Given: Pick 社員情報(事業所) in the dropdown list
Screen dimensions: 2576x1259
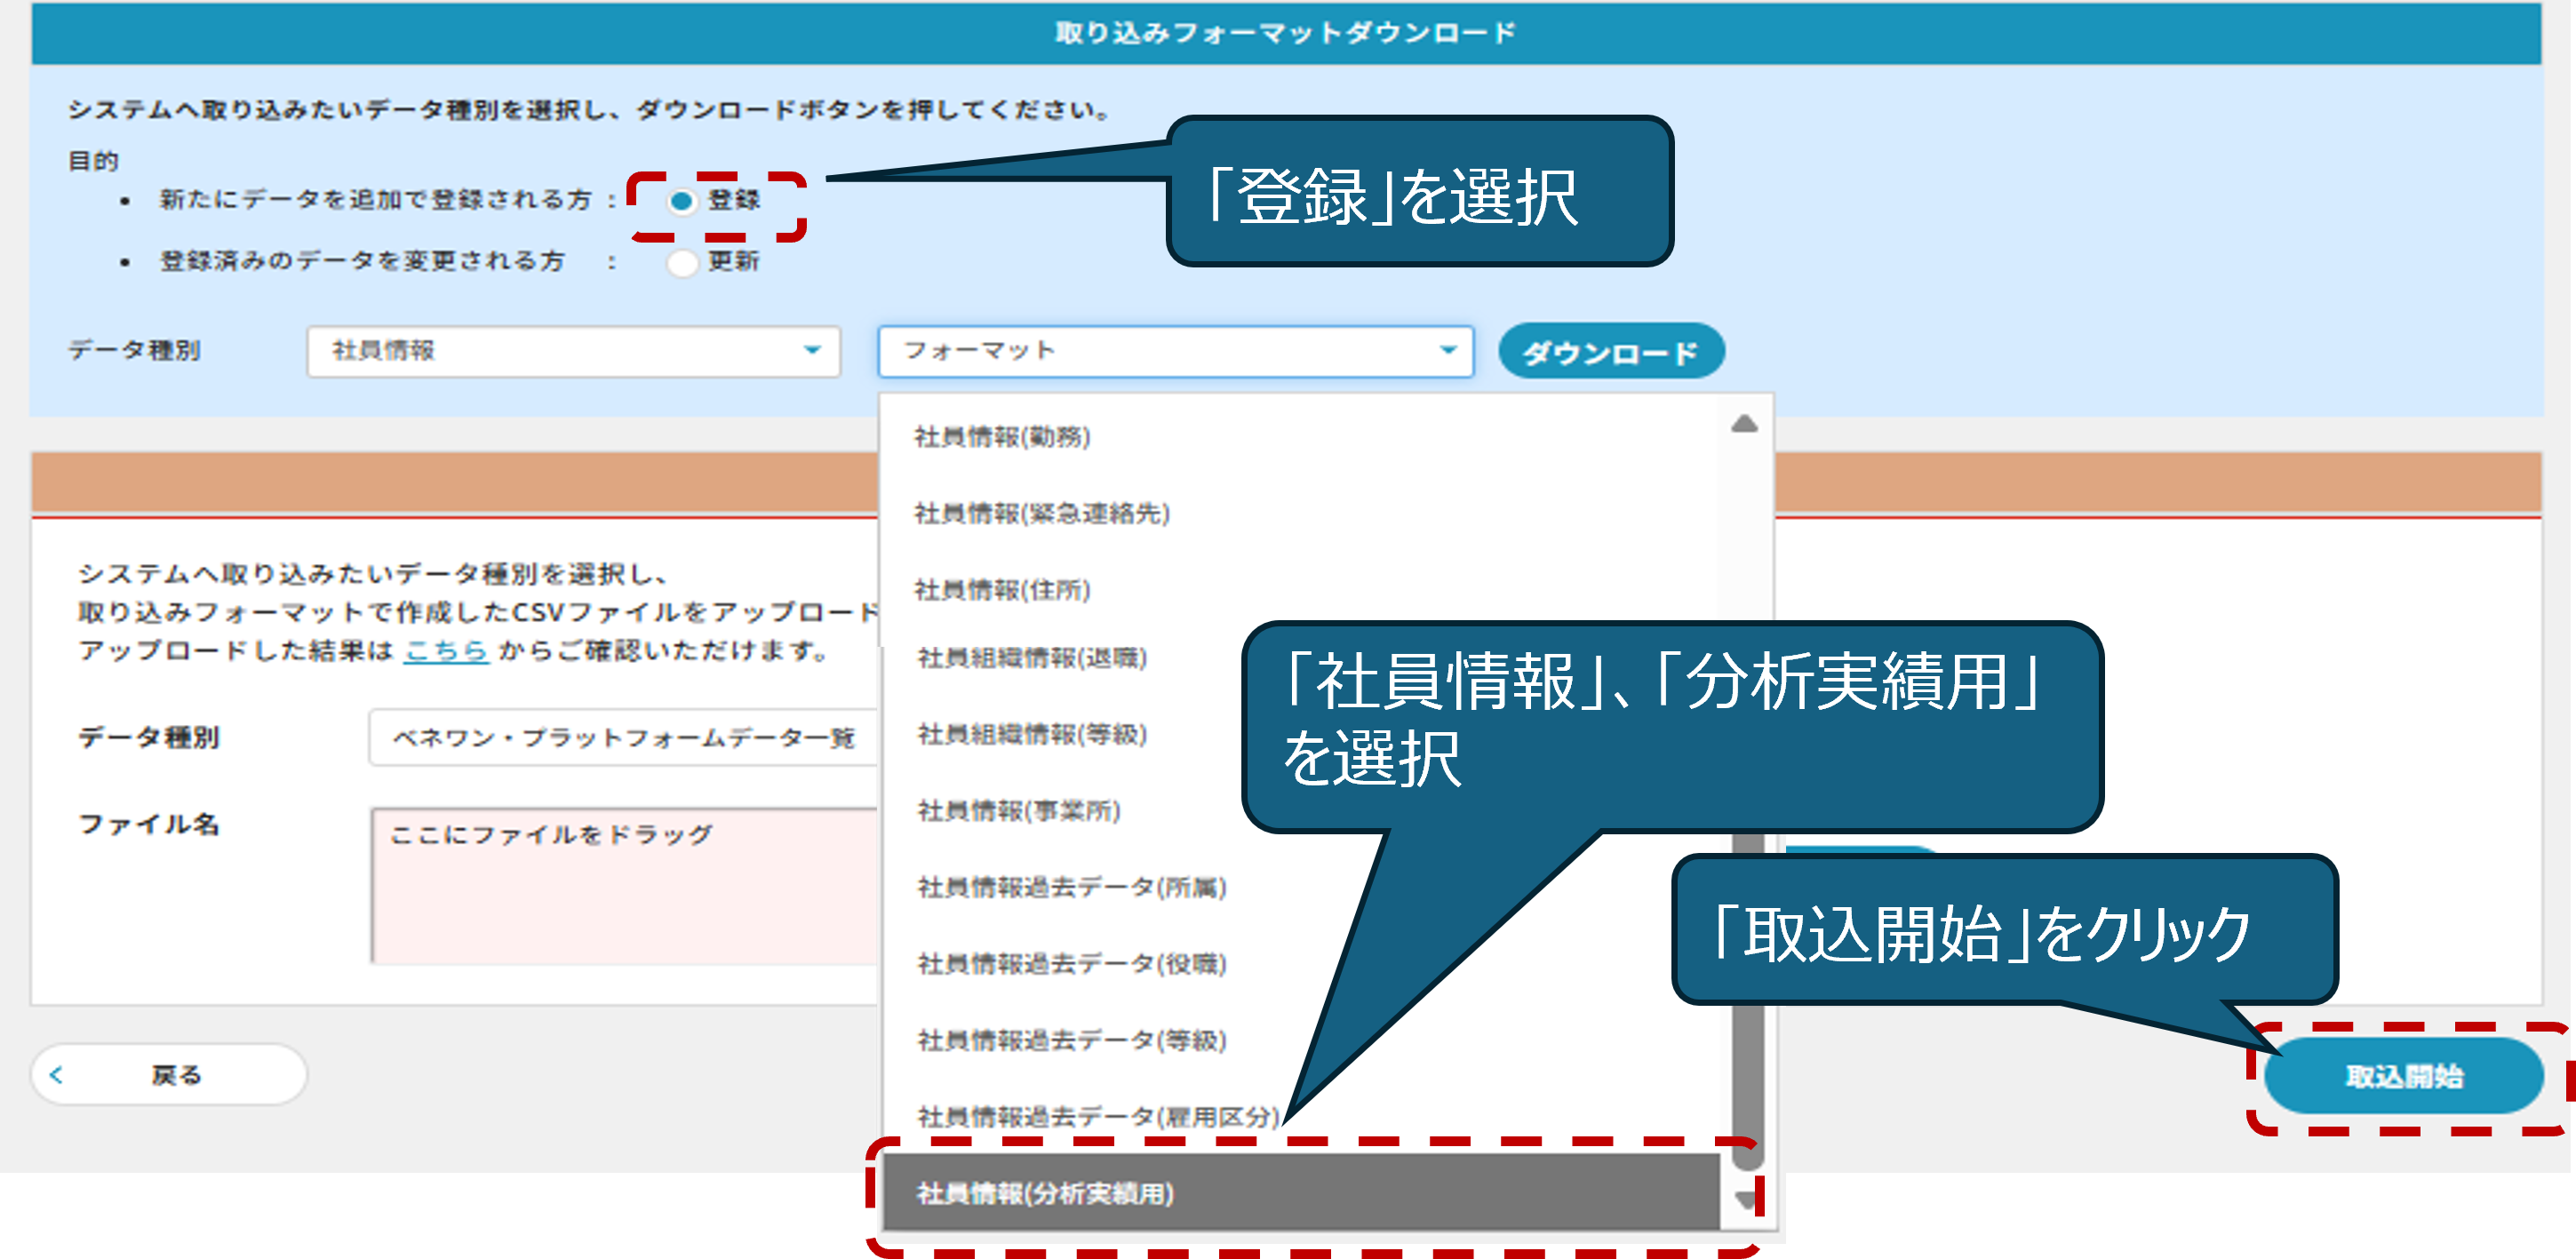Looking at the screenshot, I should 1018,810.
